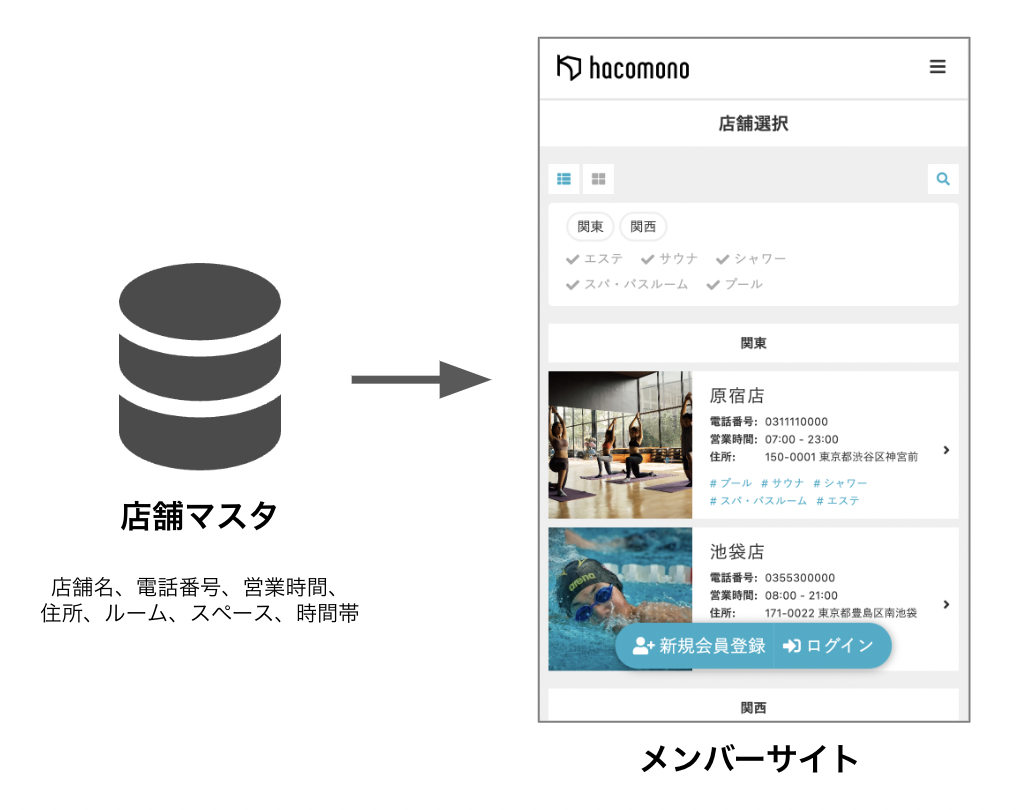The width and height of the screenshot is (1026, 810).
Task: Enable the プール filter option
Action: pos(735,285)
